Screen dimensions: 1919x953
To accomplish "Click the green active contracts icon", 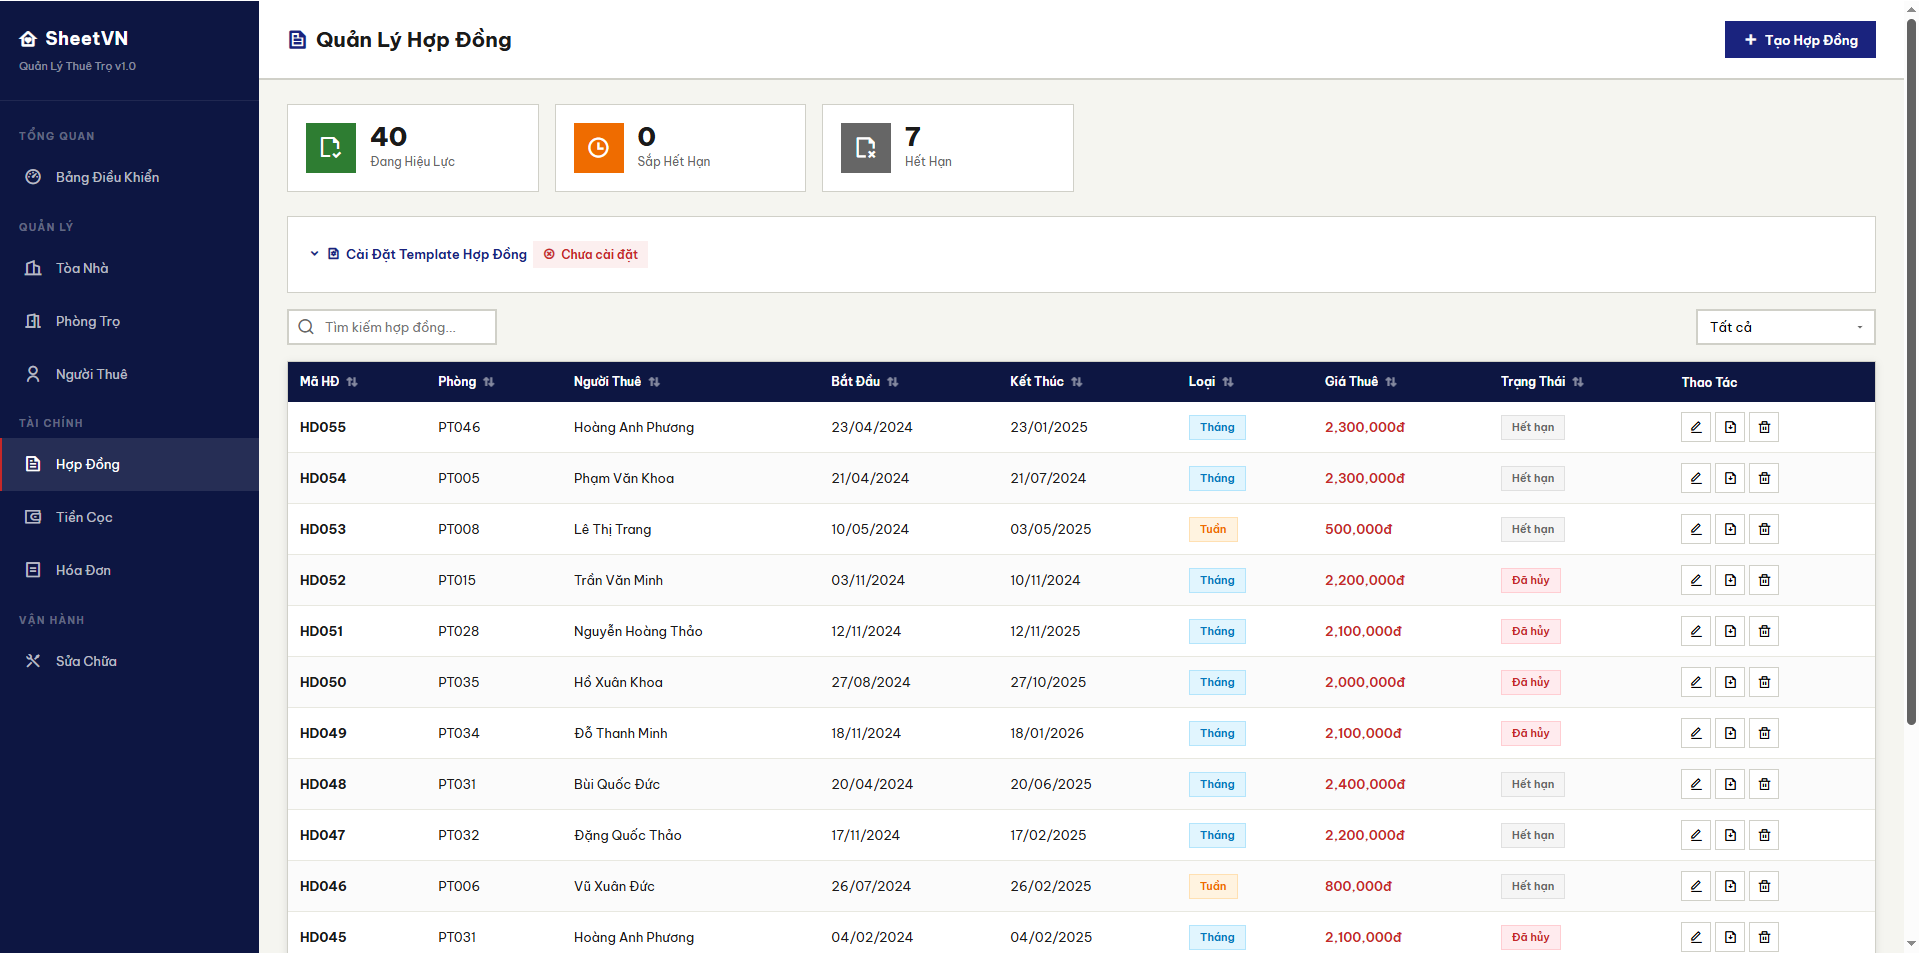I will (x=331, y=148).
